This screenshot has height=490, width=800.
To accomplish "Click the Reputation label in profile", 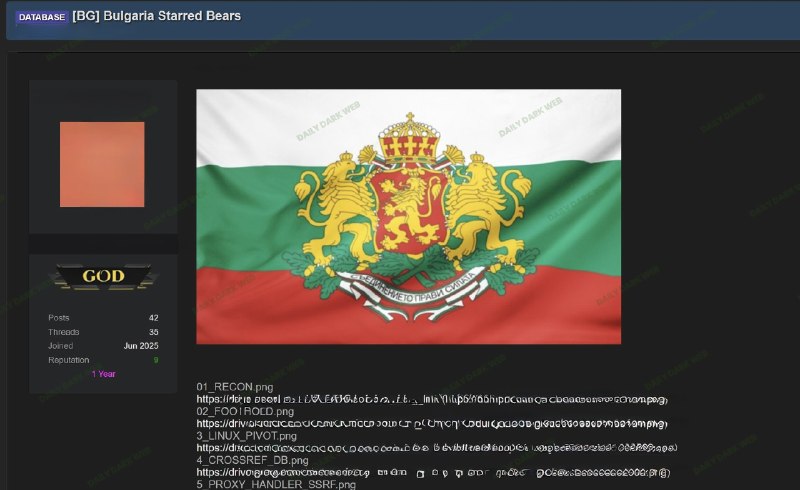I will tap(68, 360).
